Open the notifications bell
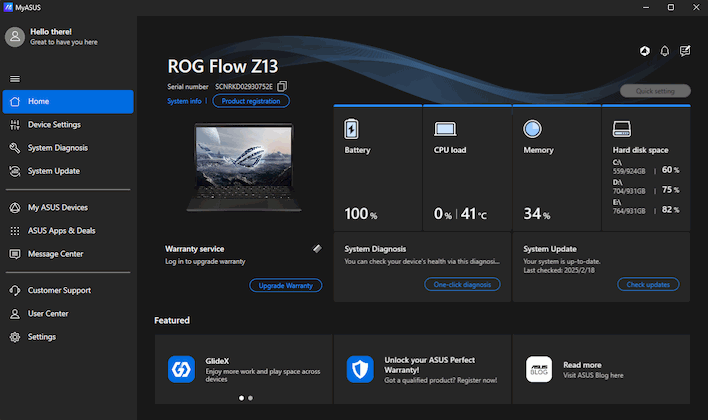Screen dimensions: 708x420 coord(665,51)
